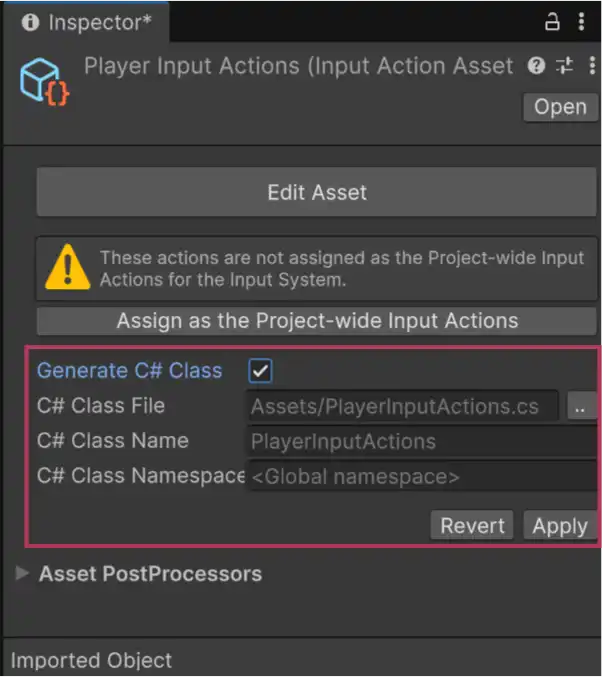The height and width of the screenshot is (677, 602).
Task: Expand the Asset PostProcessors section
Action: (24, 574)
